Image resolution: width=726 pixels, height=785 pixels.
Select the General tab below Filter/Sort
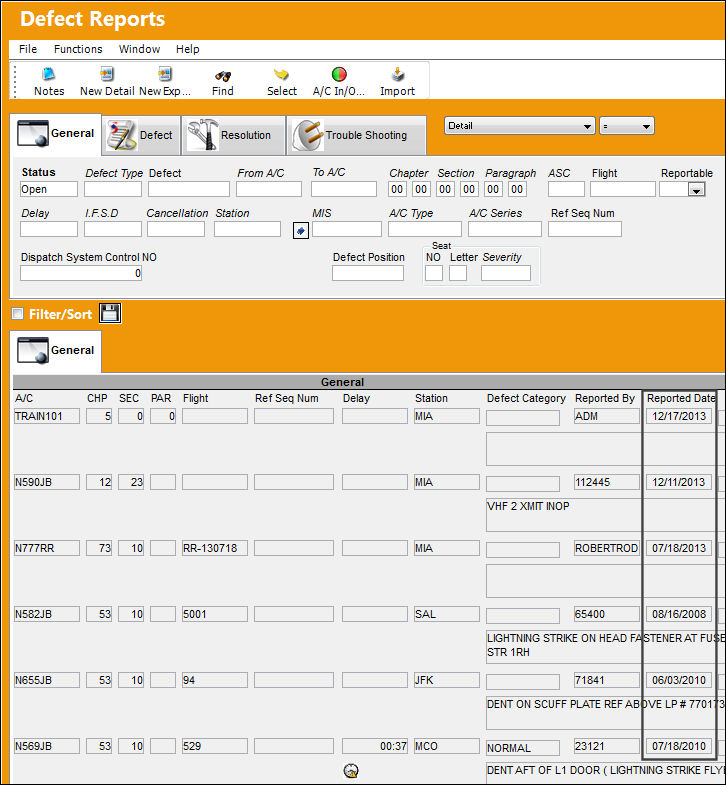point(56,351)
